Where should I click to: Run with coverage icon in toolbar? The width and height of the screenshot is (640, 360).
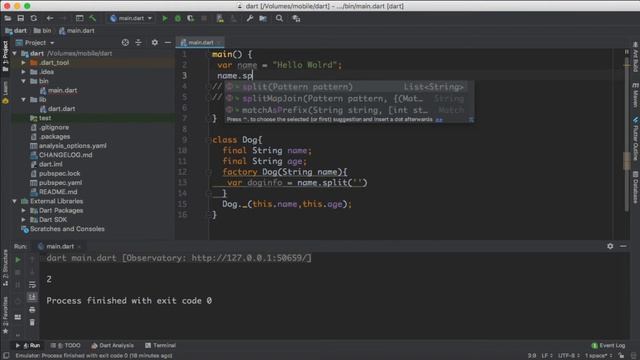[x=191, y=18]
